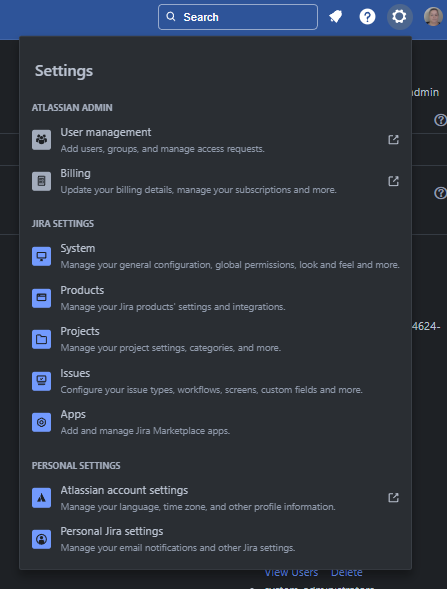Open System settings entry
This screenshot has height=589, width=447.
215,256
